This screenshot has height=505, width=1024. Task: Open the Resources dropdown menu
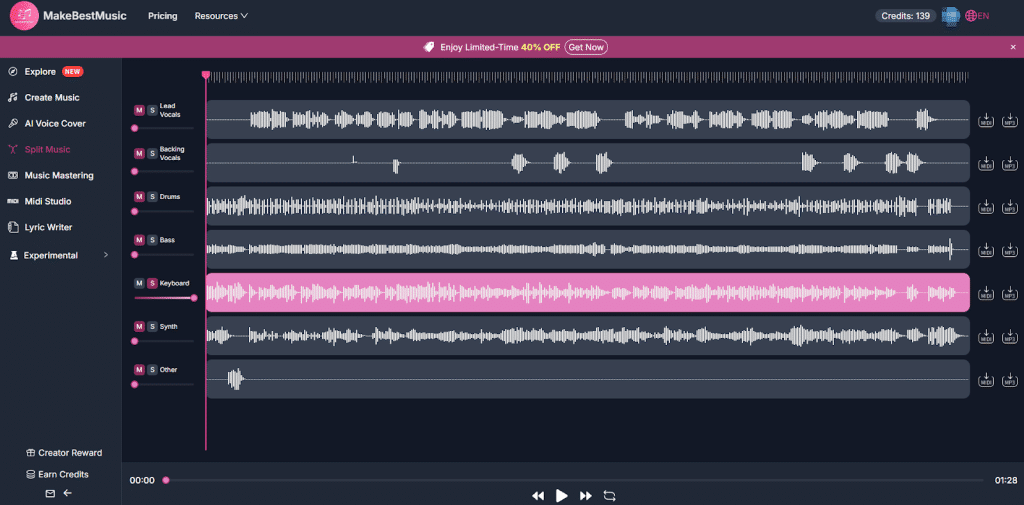point(221,16)
